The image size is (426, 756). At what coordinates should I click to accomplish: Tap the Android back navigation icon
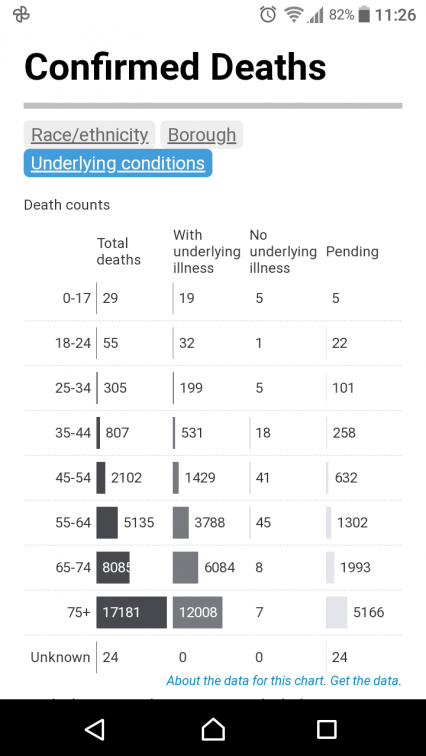click(x=94, y=729)
